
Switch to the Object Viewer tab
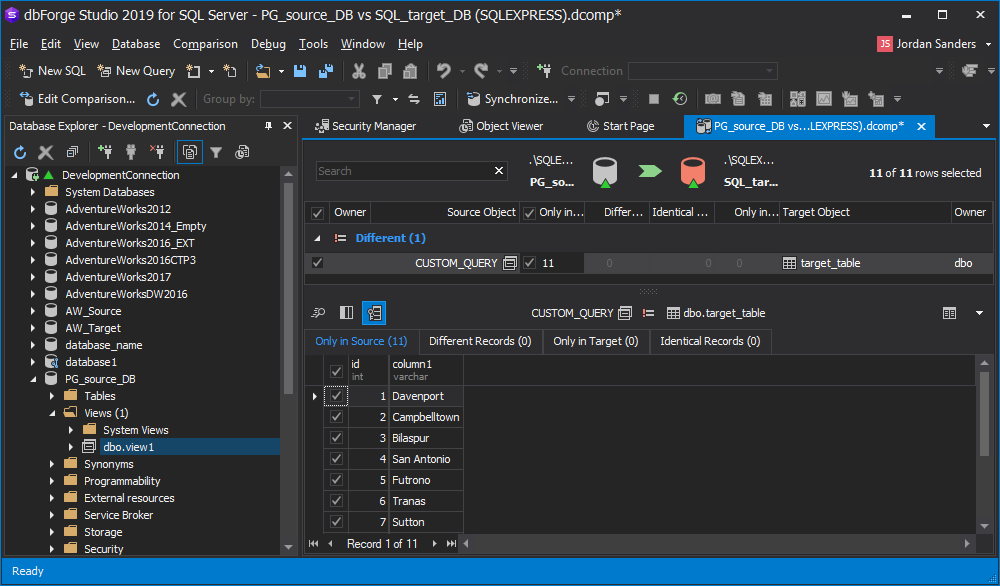click(501, 126)
